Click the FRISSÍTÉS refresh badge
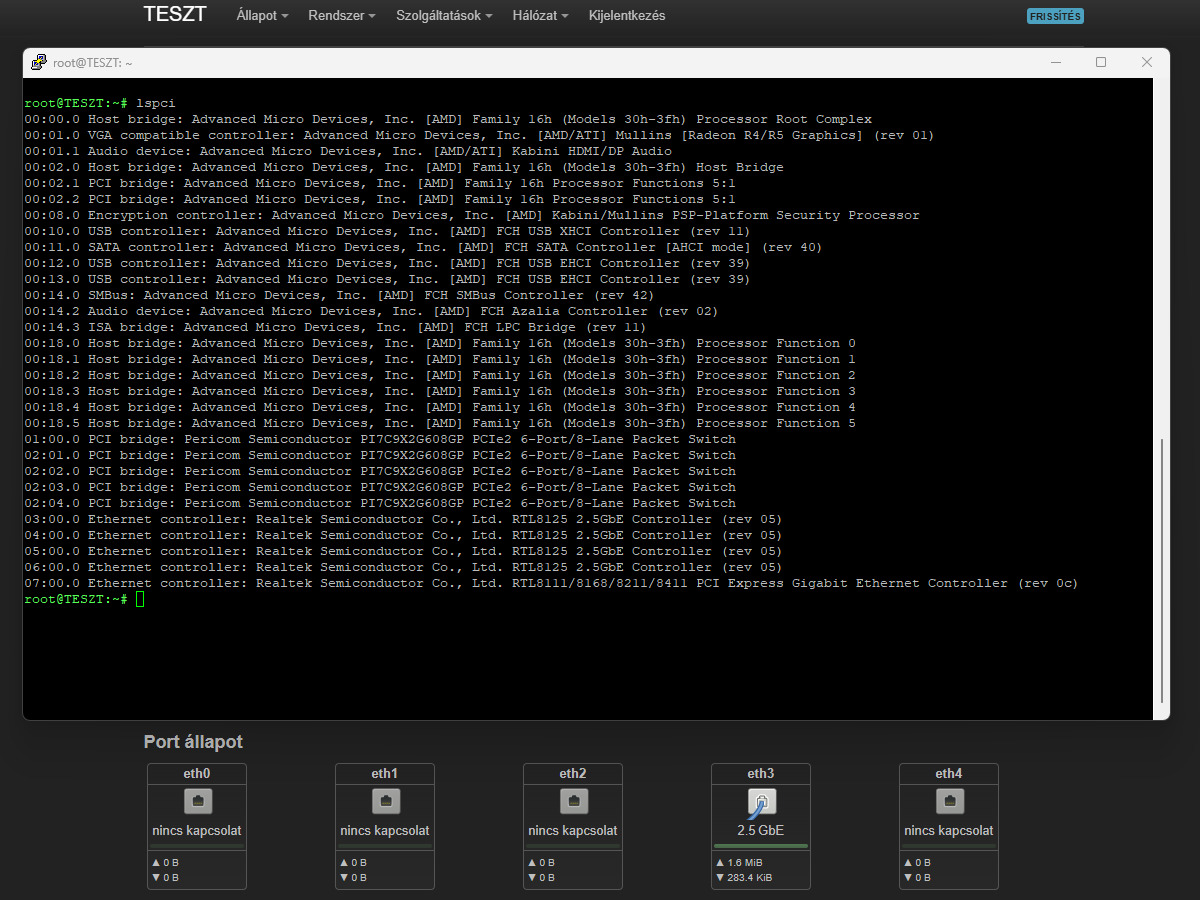 click(x=1055, y=16)
